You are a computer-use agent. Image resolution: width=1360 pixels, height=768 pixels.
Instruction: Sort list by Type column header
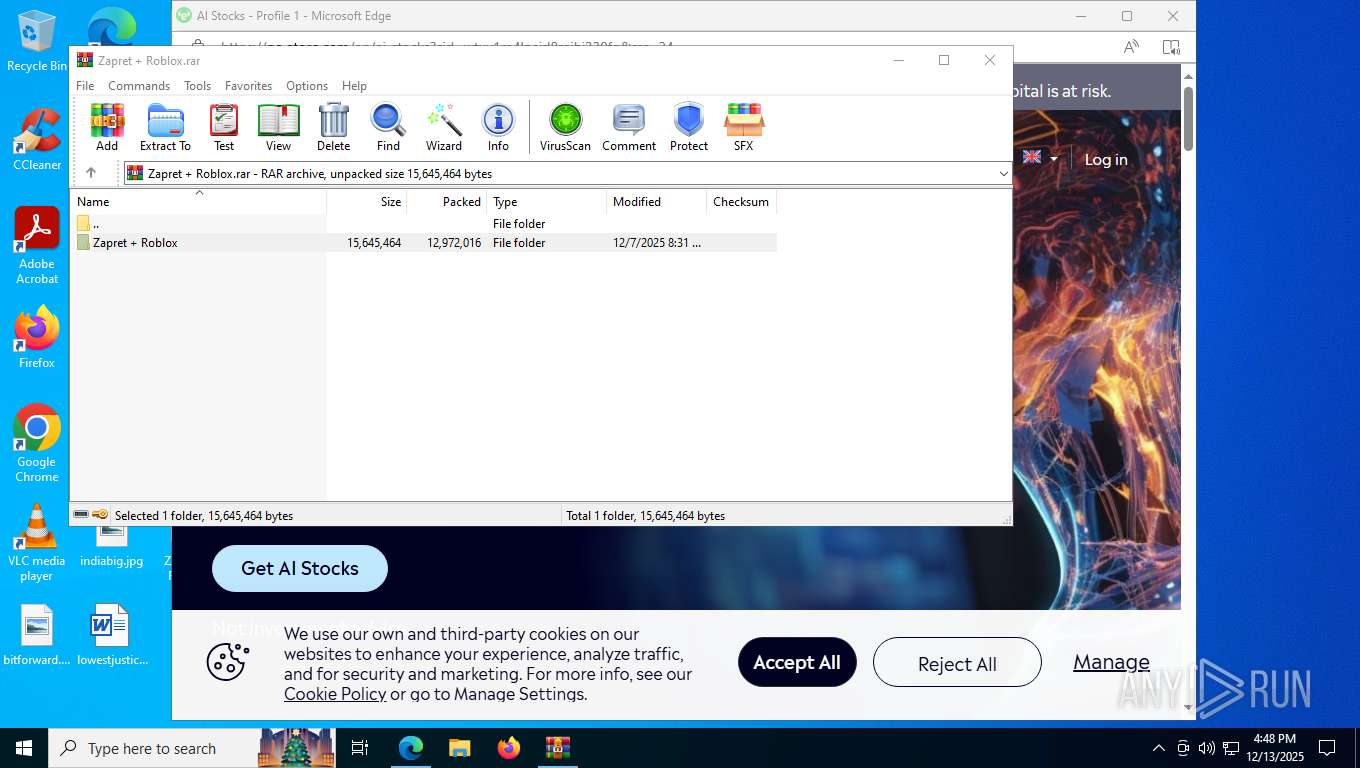click(547, 202)
